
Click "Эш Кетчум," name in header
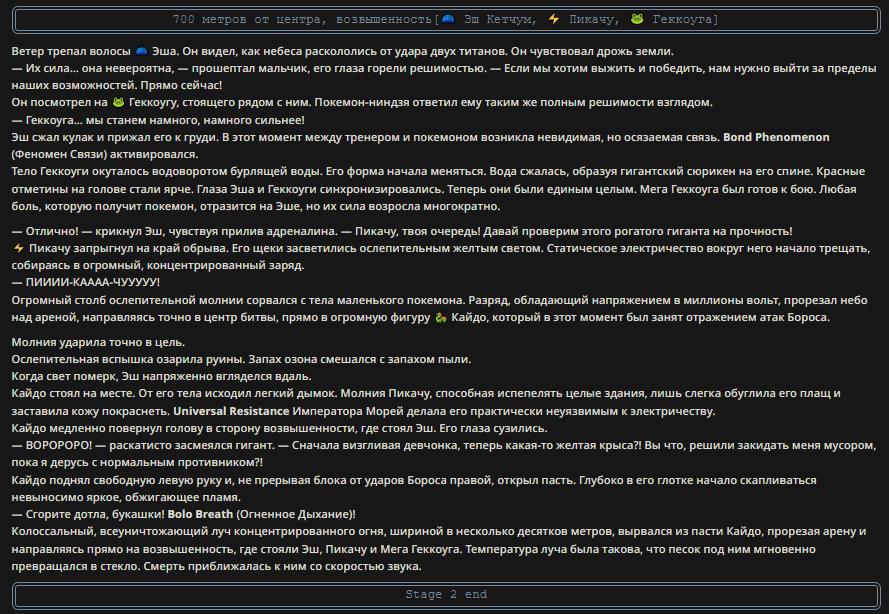(500, 20)
